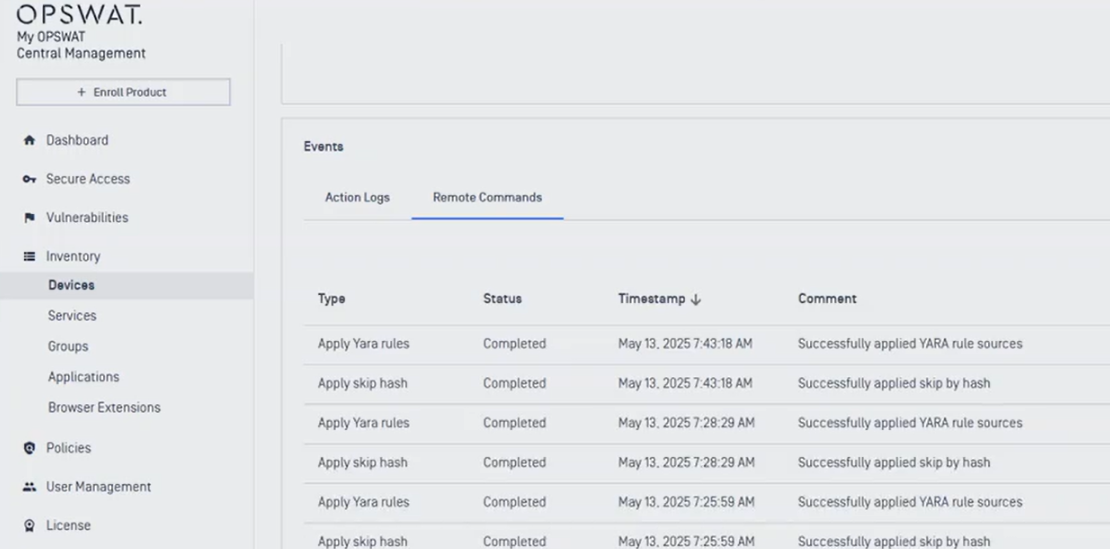
Task: Click the Inventory list icon
Action: click(x=29, y=257)
